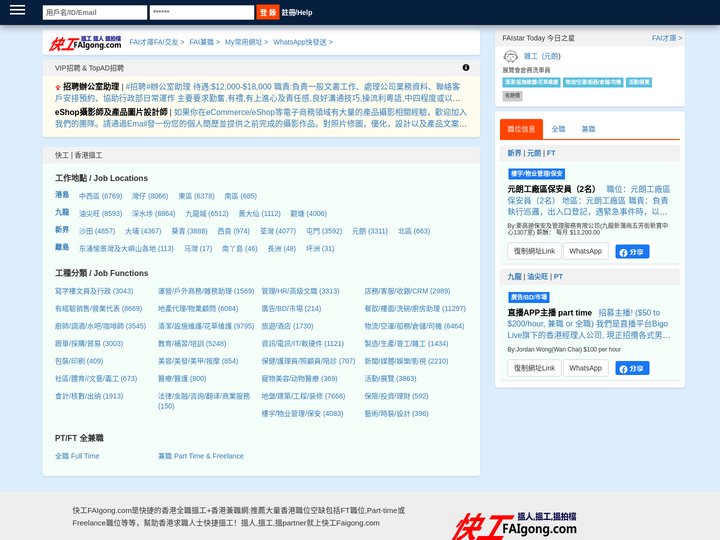
Task: Select location 長洲 (48)
Action: click(282, 248)
